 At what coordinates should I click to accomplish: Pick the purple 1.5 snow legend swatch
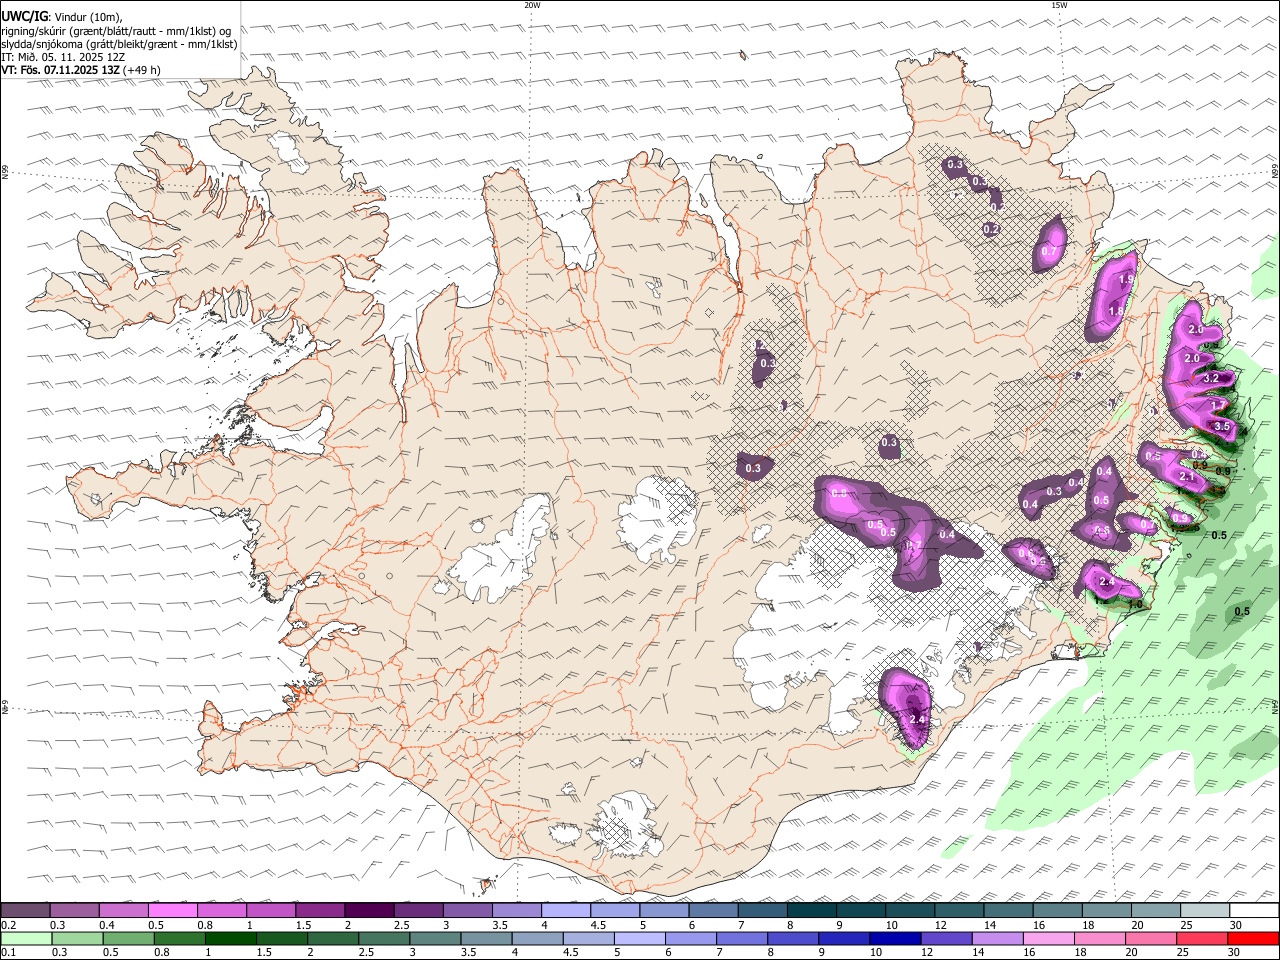click(319, 911)
